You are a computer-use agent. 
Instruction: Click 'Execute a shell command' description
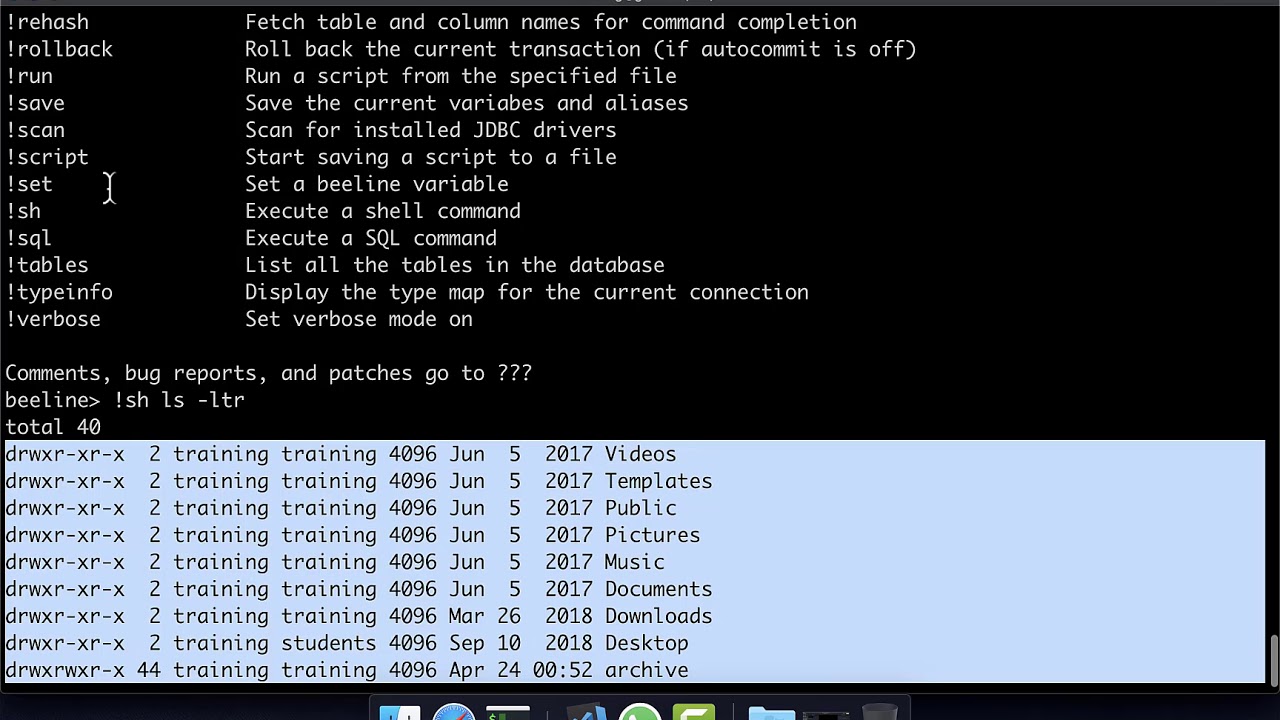pyautogui.click(x=383, y=211)
